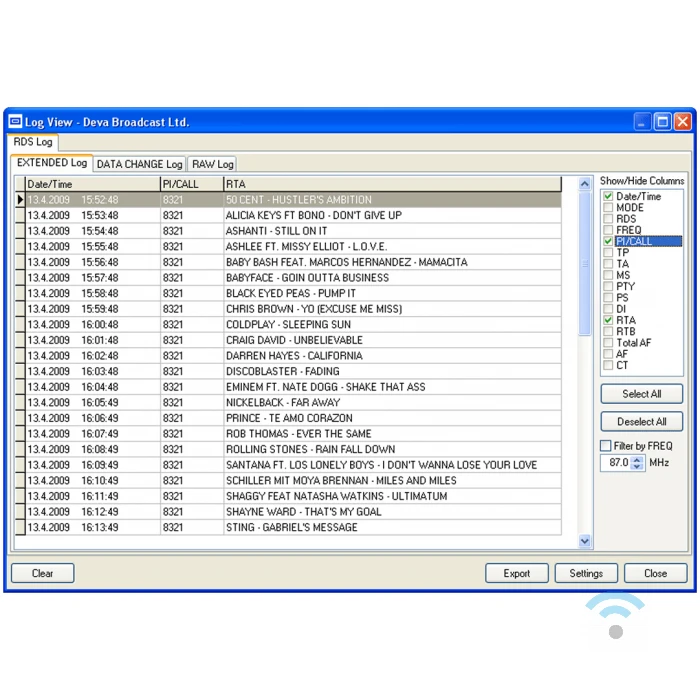Check the RDS column checkbox
700x700 pixels.
pyautogui.click(x=608, y=219)
